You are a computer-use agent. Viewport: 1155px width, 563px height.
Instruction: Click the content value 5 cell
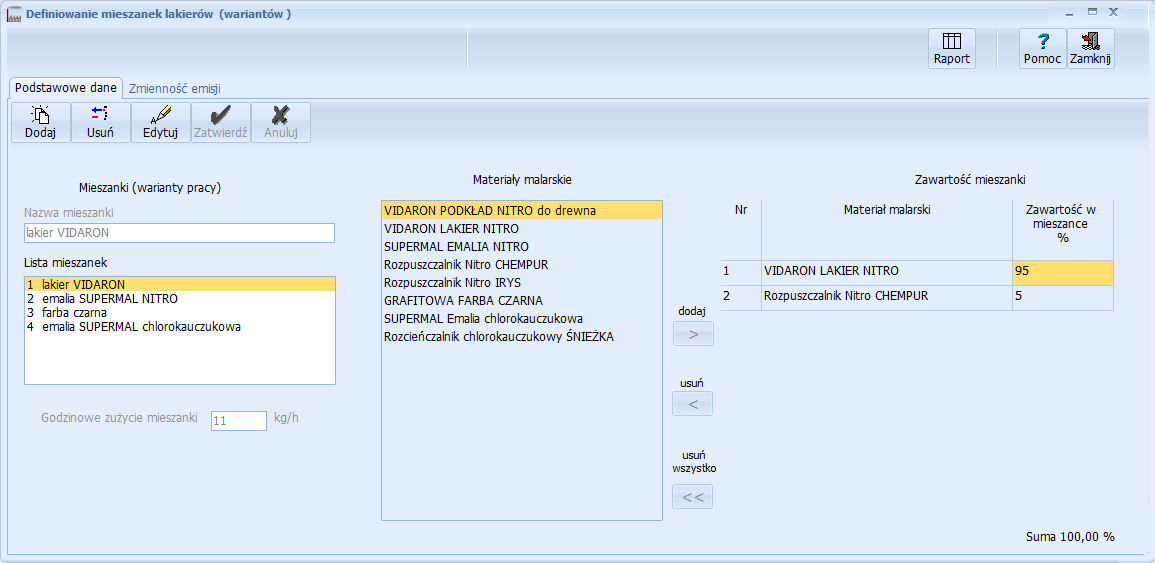[x=1063, y=297]
